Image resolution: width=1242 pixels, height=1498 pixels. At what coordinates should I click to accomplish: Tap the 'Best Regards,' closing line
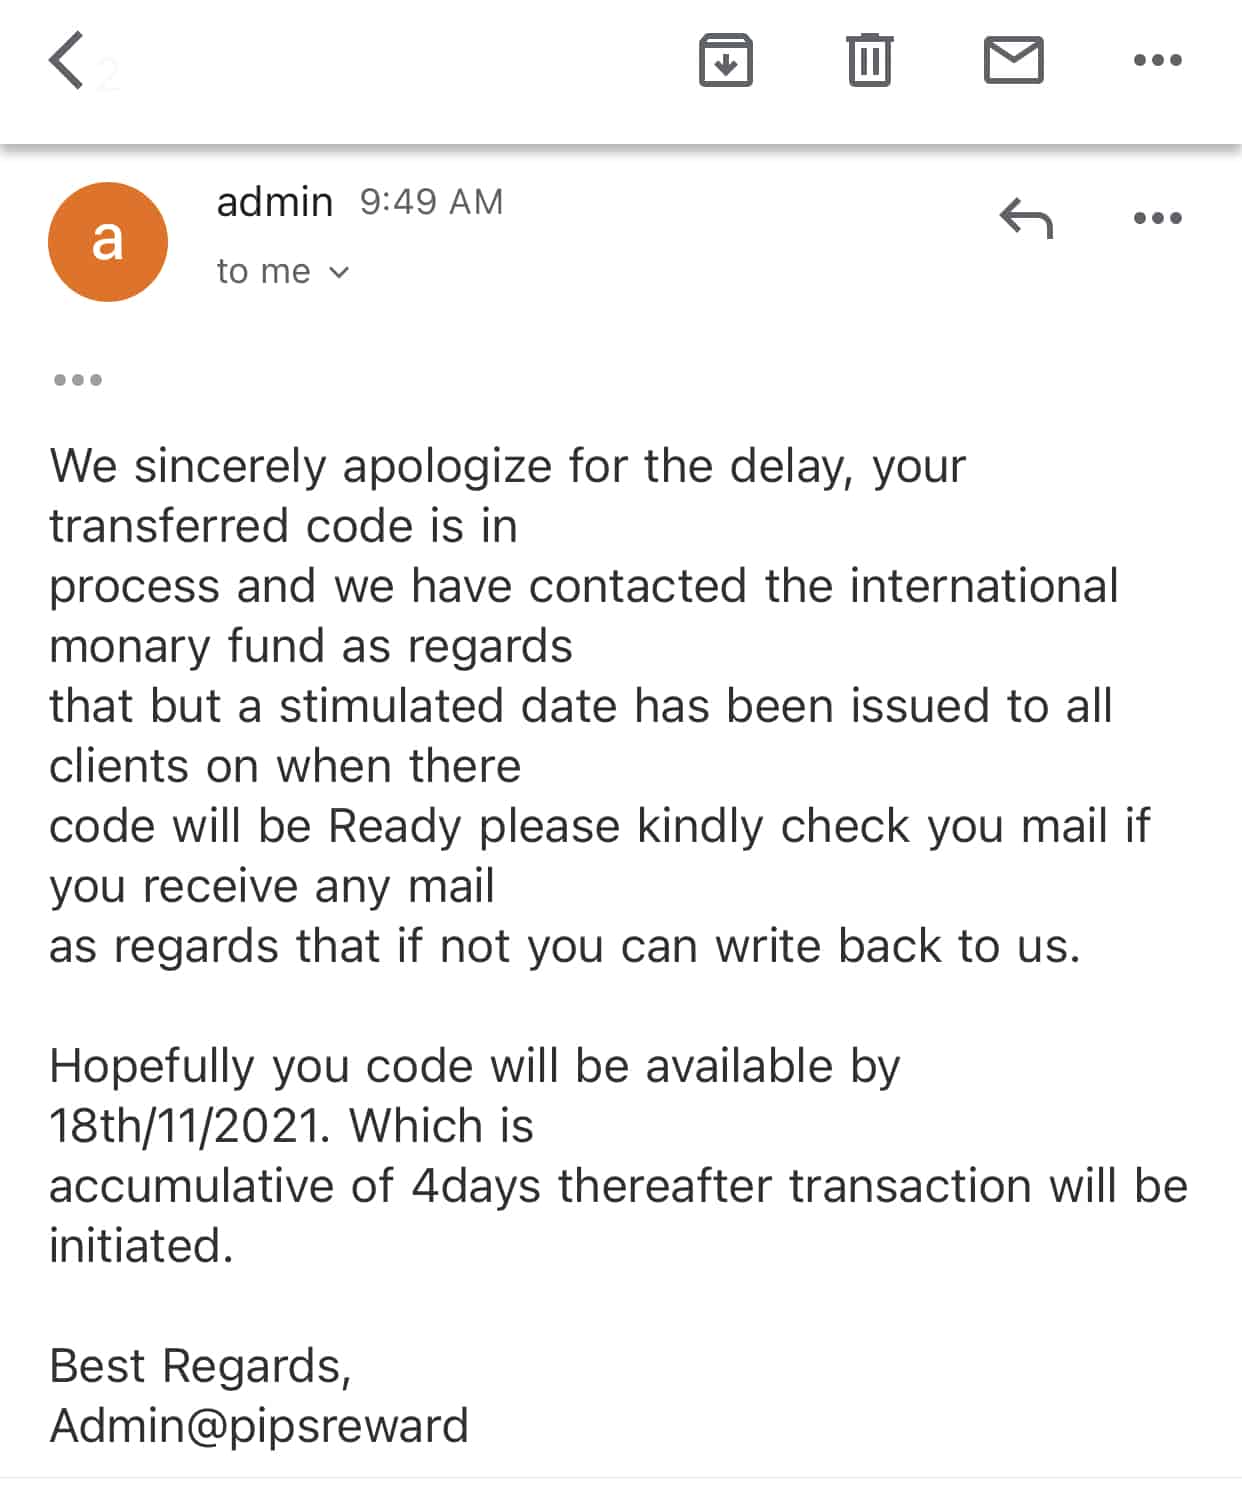[200, 1365]
